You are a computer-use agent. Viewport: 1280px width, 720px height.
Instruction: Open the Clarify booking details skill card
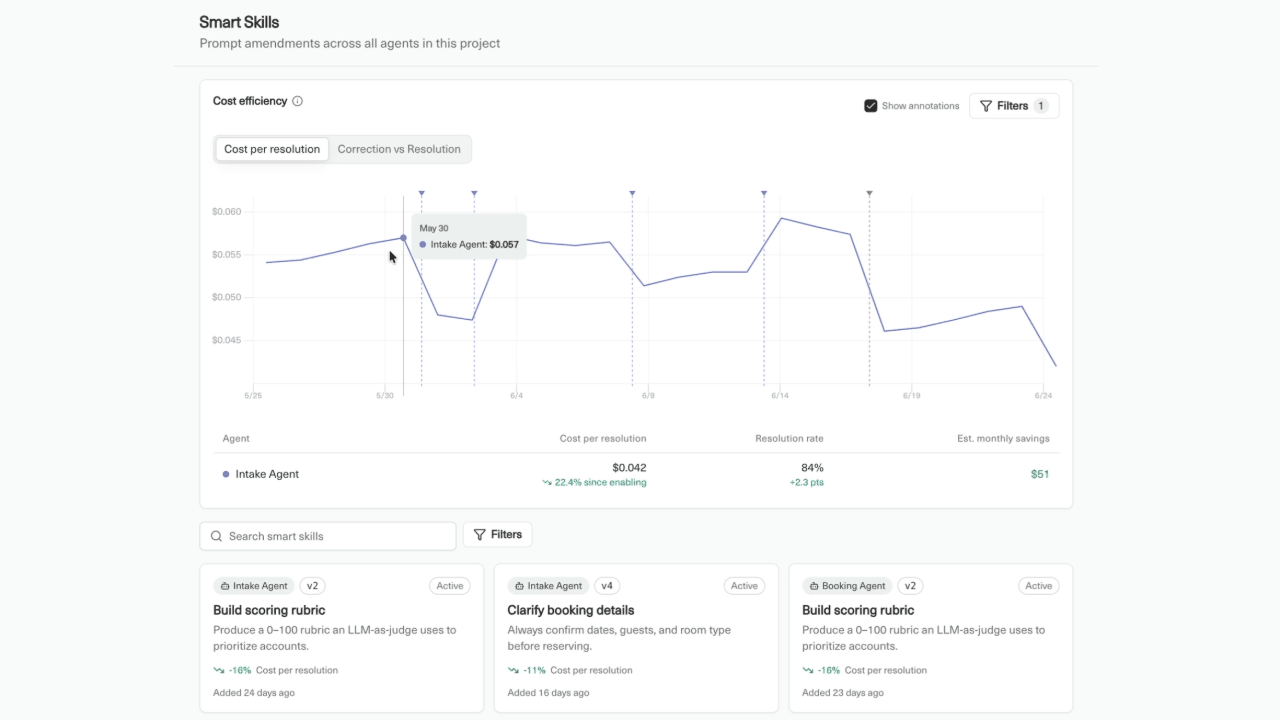click(x=636, y=638)
